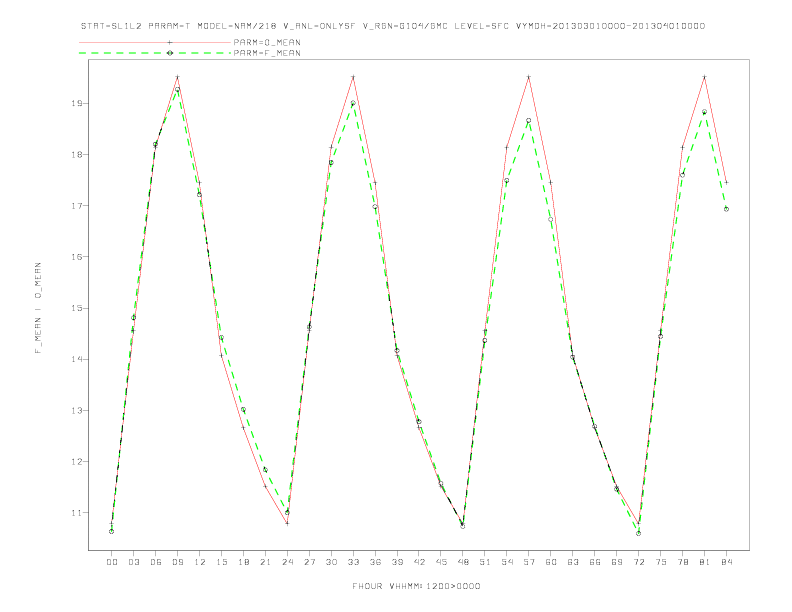The height and width of the screenshot is (612, 792).
Task: Select the red O_MEAN legend line sample
Action: (155, 42)
